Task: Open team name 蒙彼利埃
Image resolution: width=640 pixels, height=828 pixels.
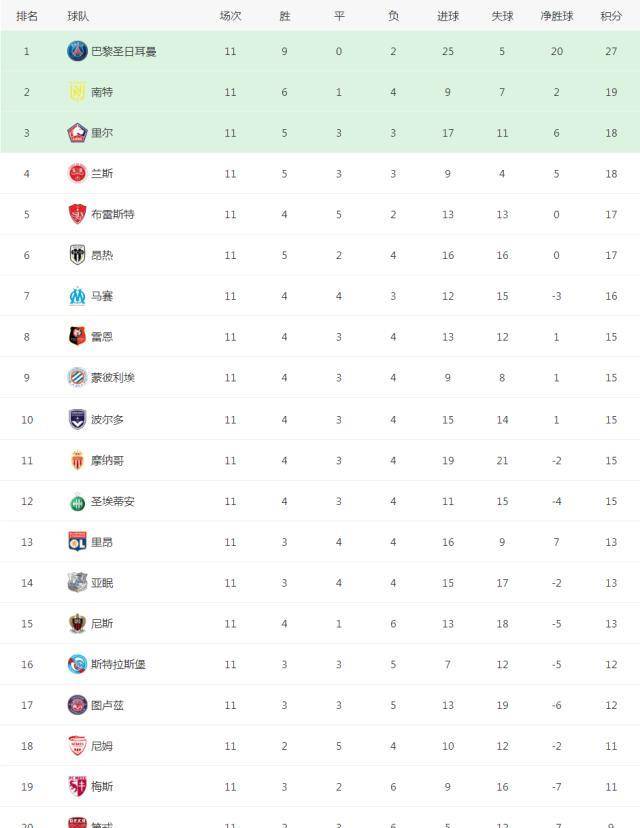Action: point(112,378)
